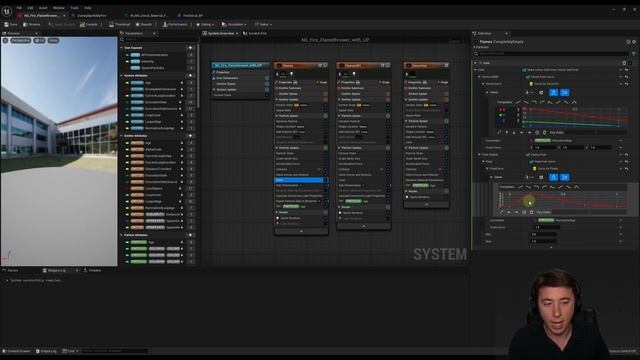
Task: Open the Curves tab
Action: tap(11, 270)
